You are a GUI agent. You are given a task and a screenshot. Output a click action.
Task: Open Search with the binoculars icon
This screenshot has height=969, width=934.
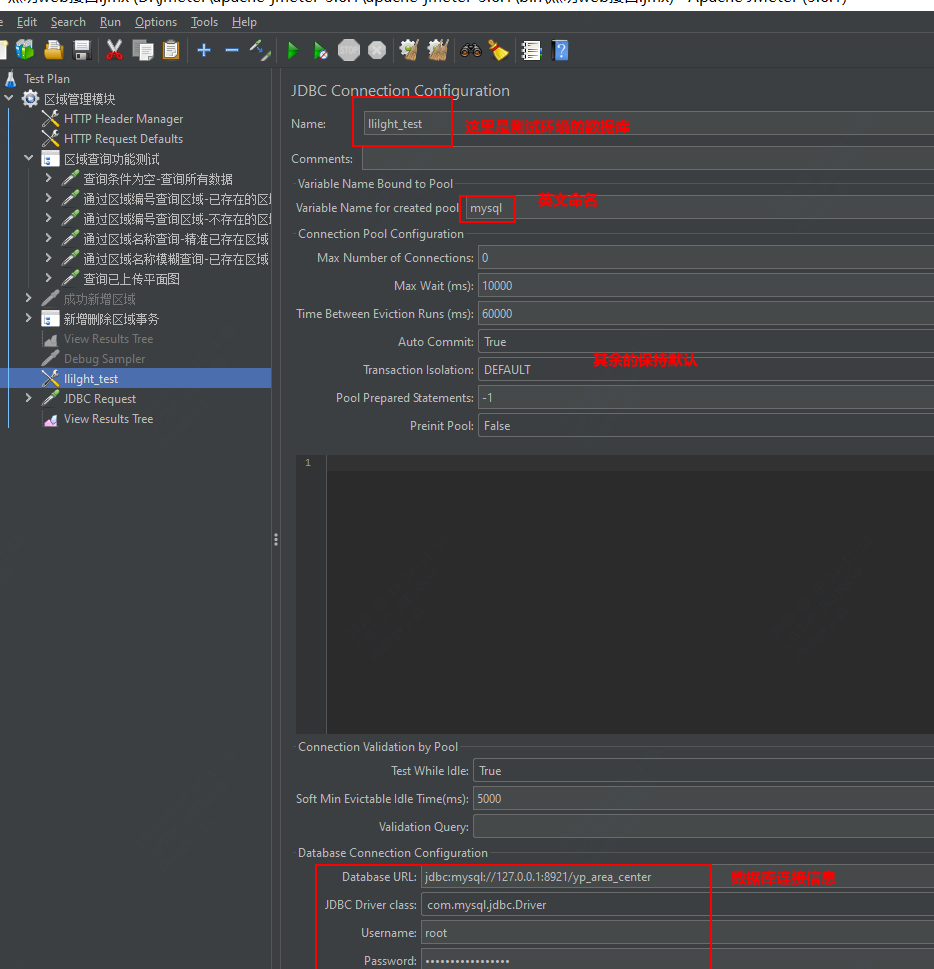pyautogui.click(x=470, y=50)
